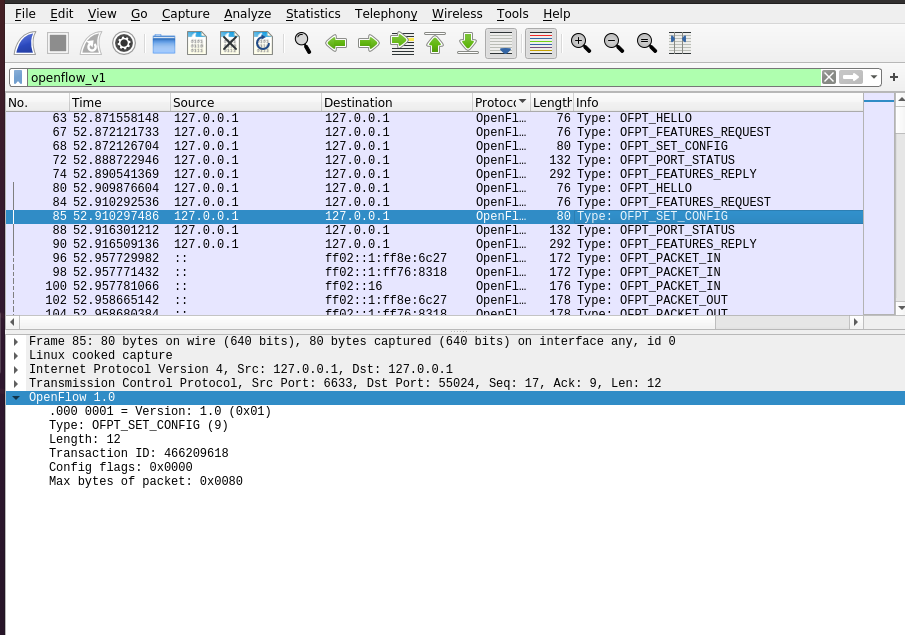
Task: Apply the display filter arrow
Action: pyautogui.click(x=851, y=77)
